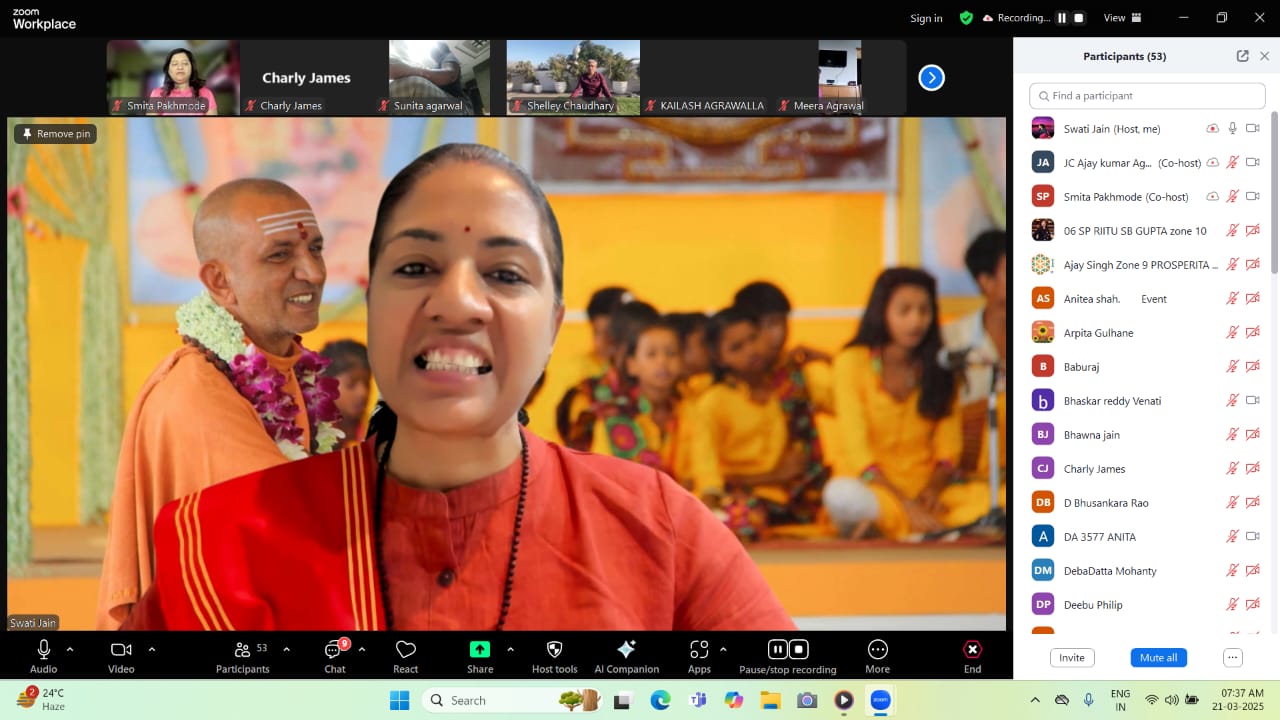
Task: Select Charly James in participant list
Action: pyautogui.click(x=1094, y=469)
